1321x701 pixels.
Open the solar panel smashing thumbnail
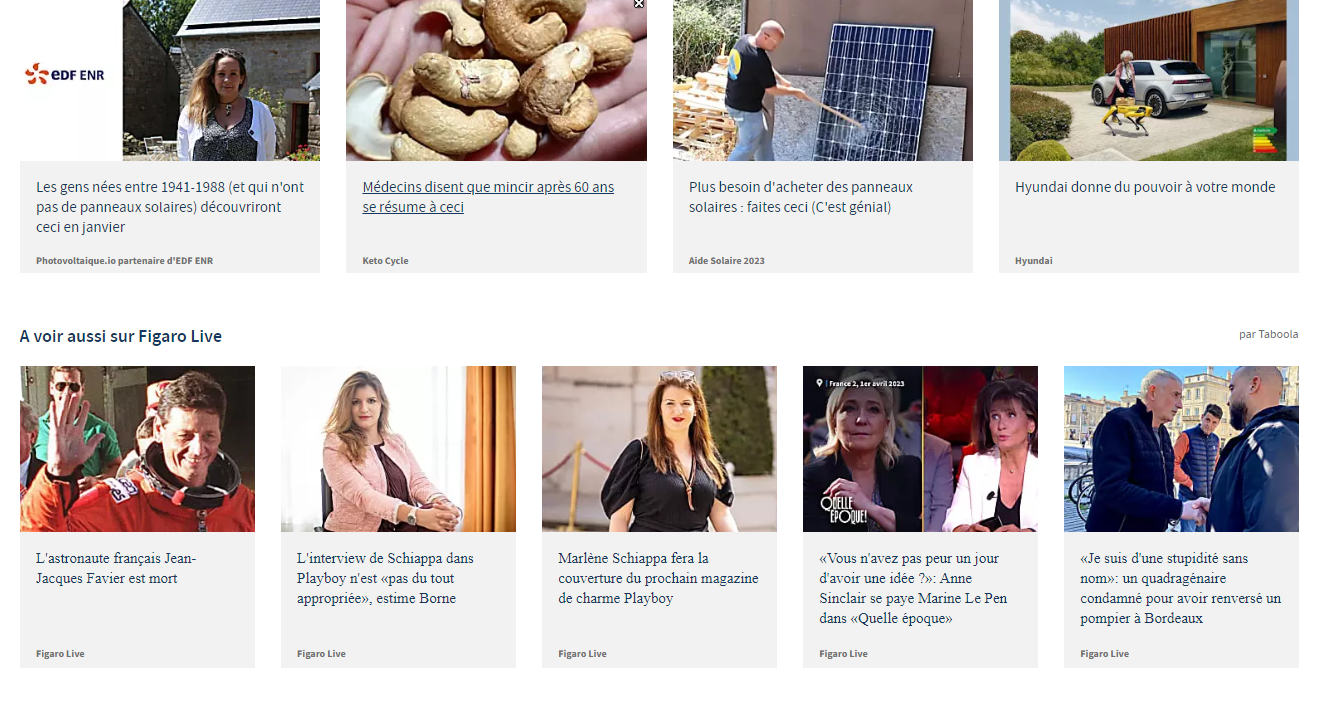pos(823,80)
